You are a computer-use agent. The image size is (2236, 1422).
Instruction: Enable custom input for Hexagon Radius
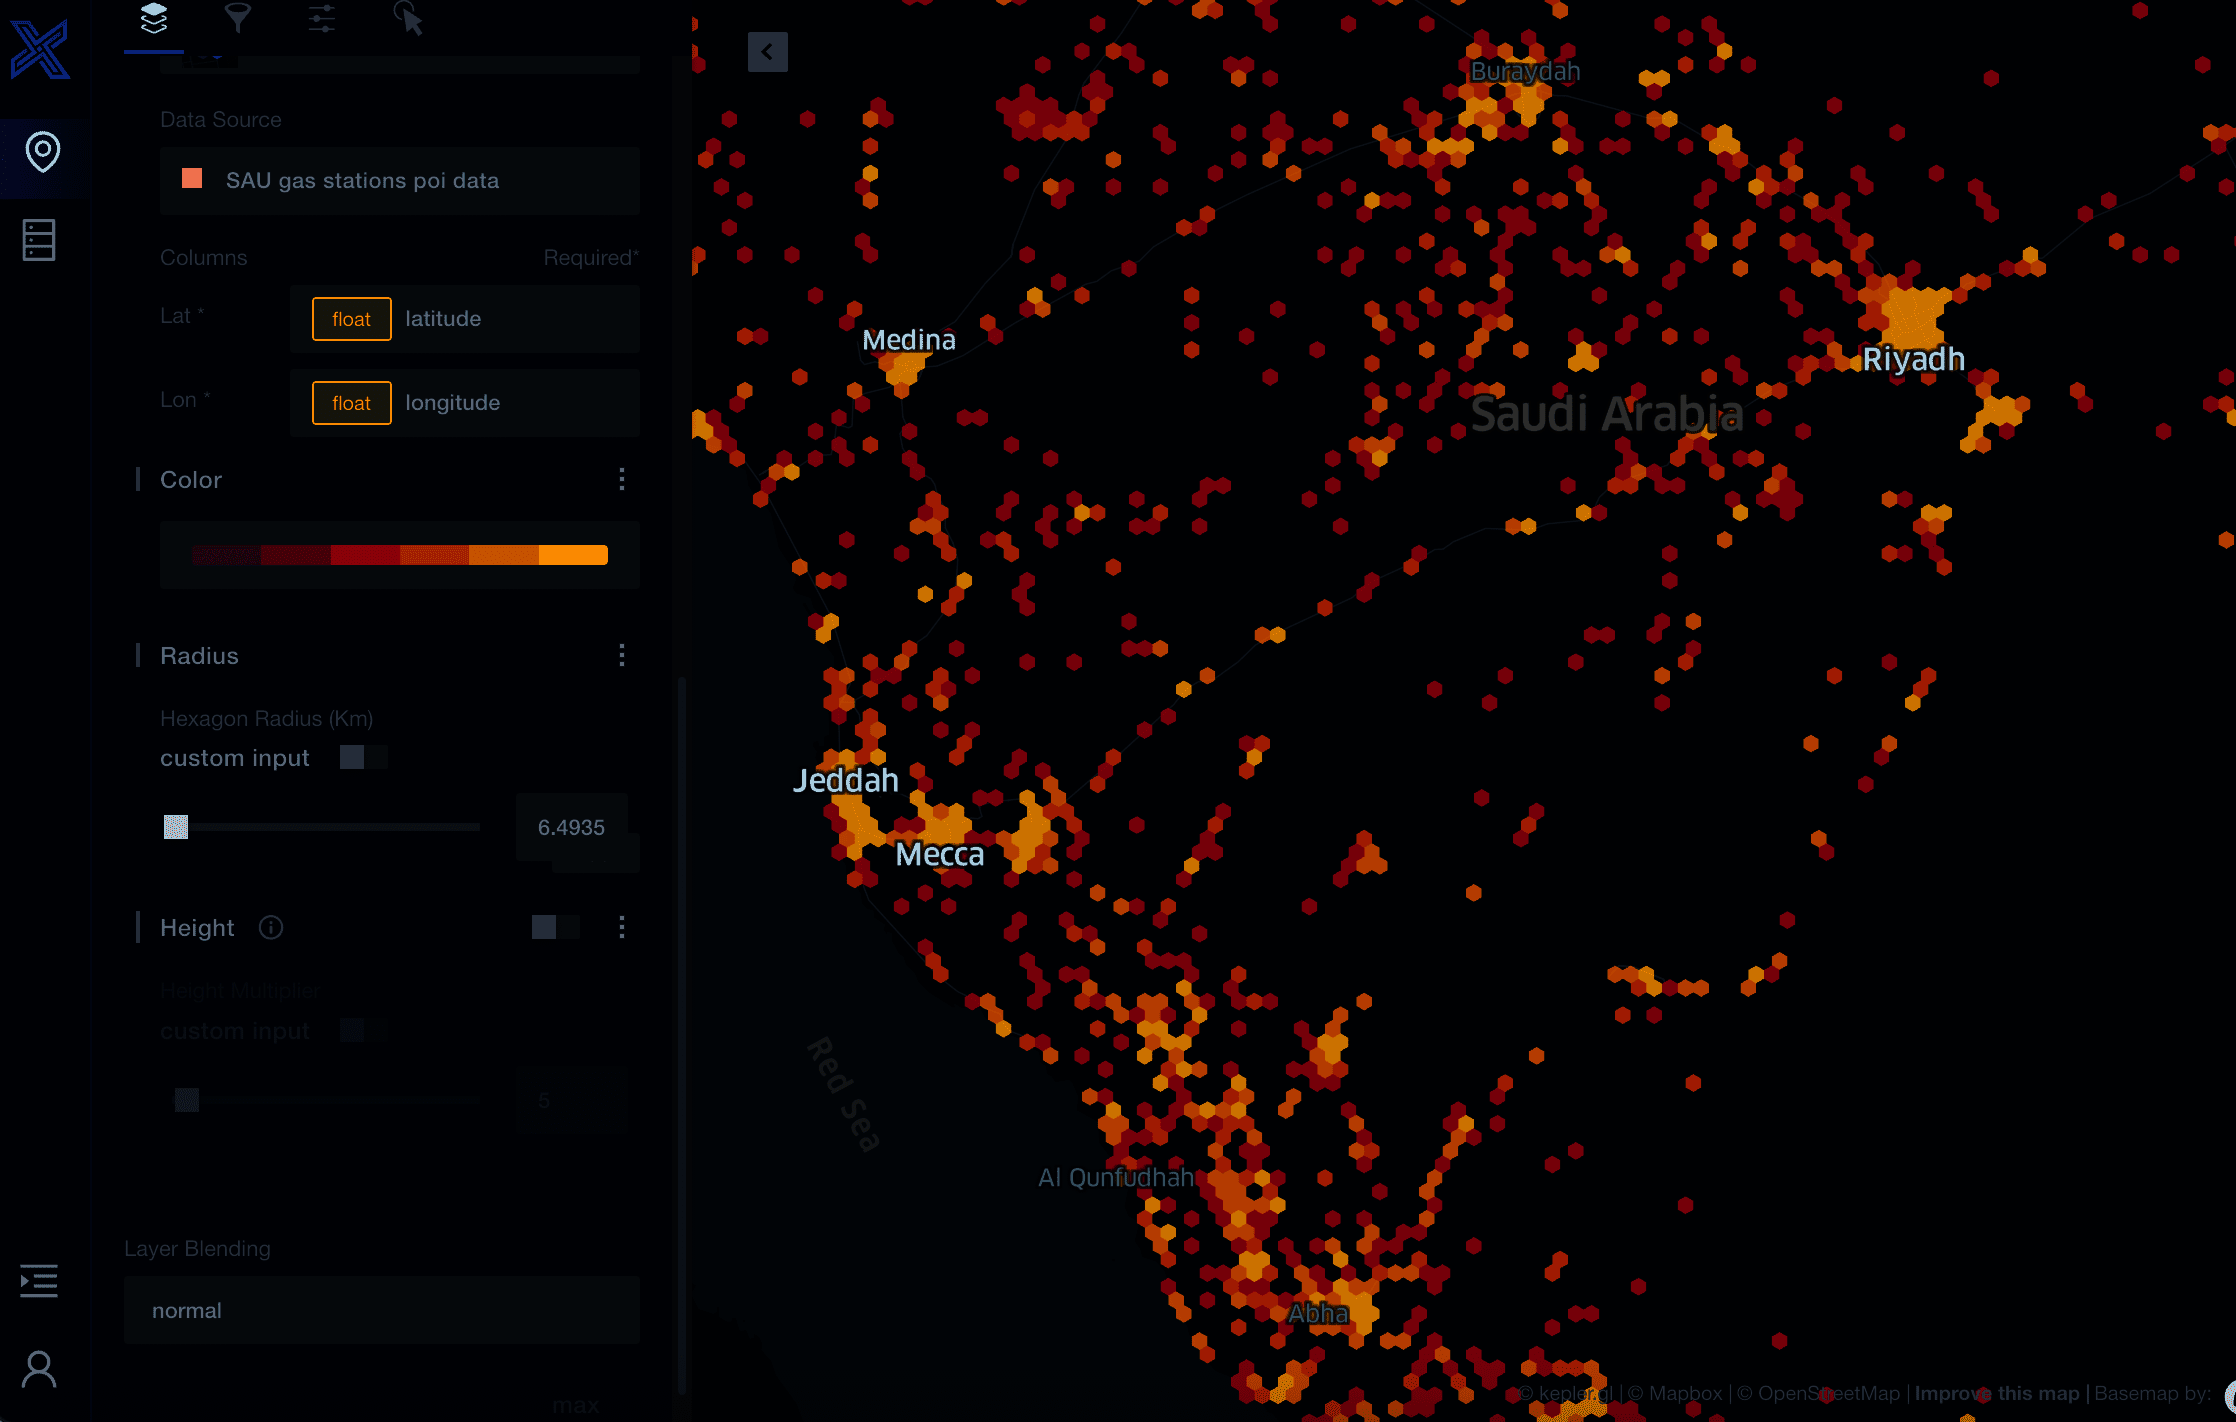[x=363, y=757]
